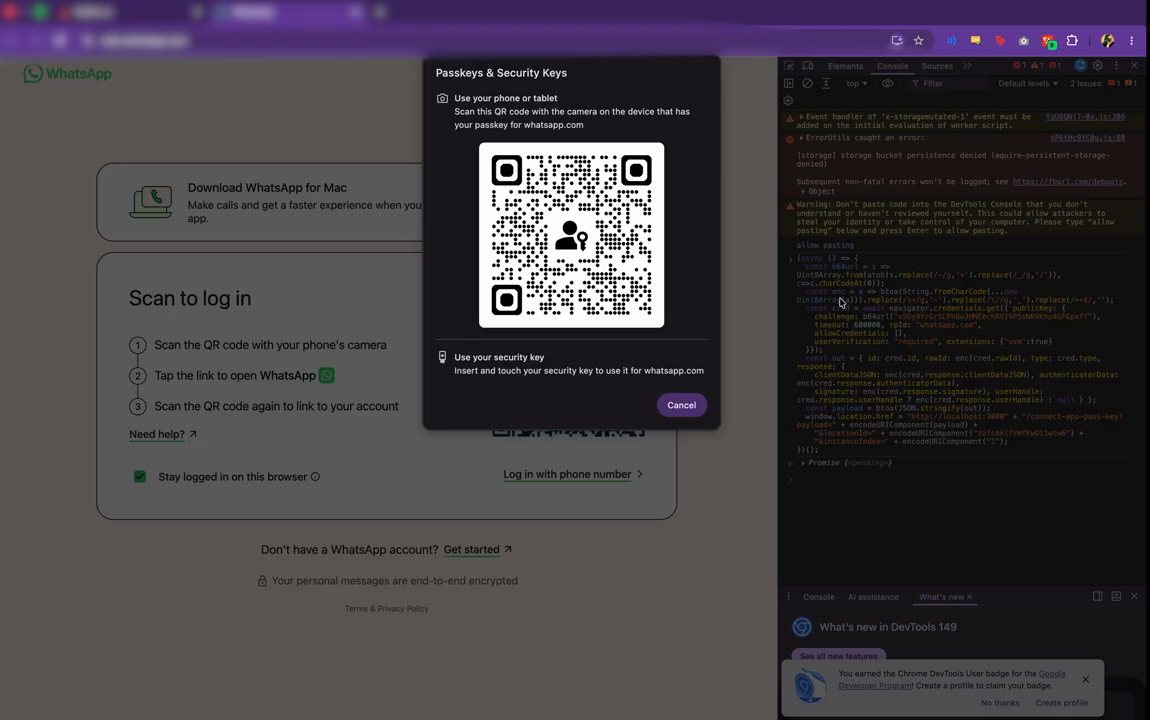The width and height of the screenshot is (1150, 720).
Task: Close the DevTools panel
Action: [1135, 65]
